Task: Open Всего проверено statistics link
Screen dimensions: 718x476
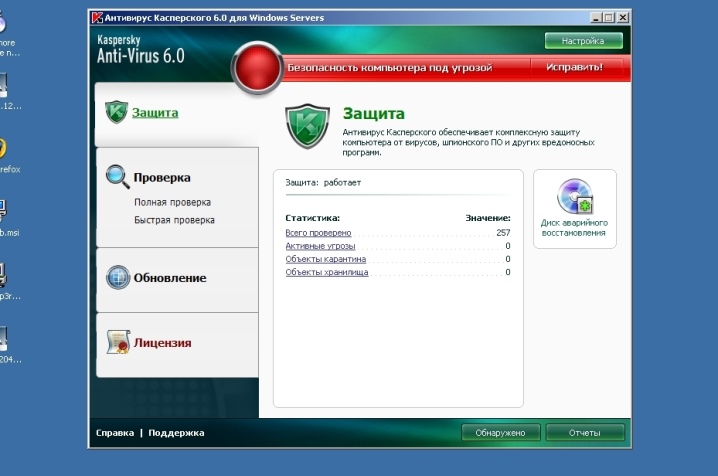Action: 318,233
